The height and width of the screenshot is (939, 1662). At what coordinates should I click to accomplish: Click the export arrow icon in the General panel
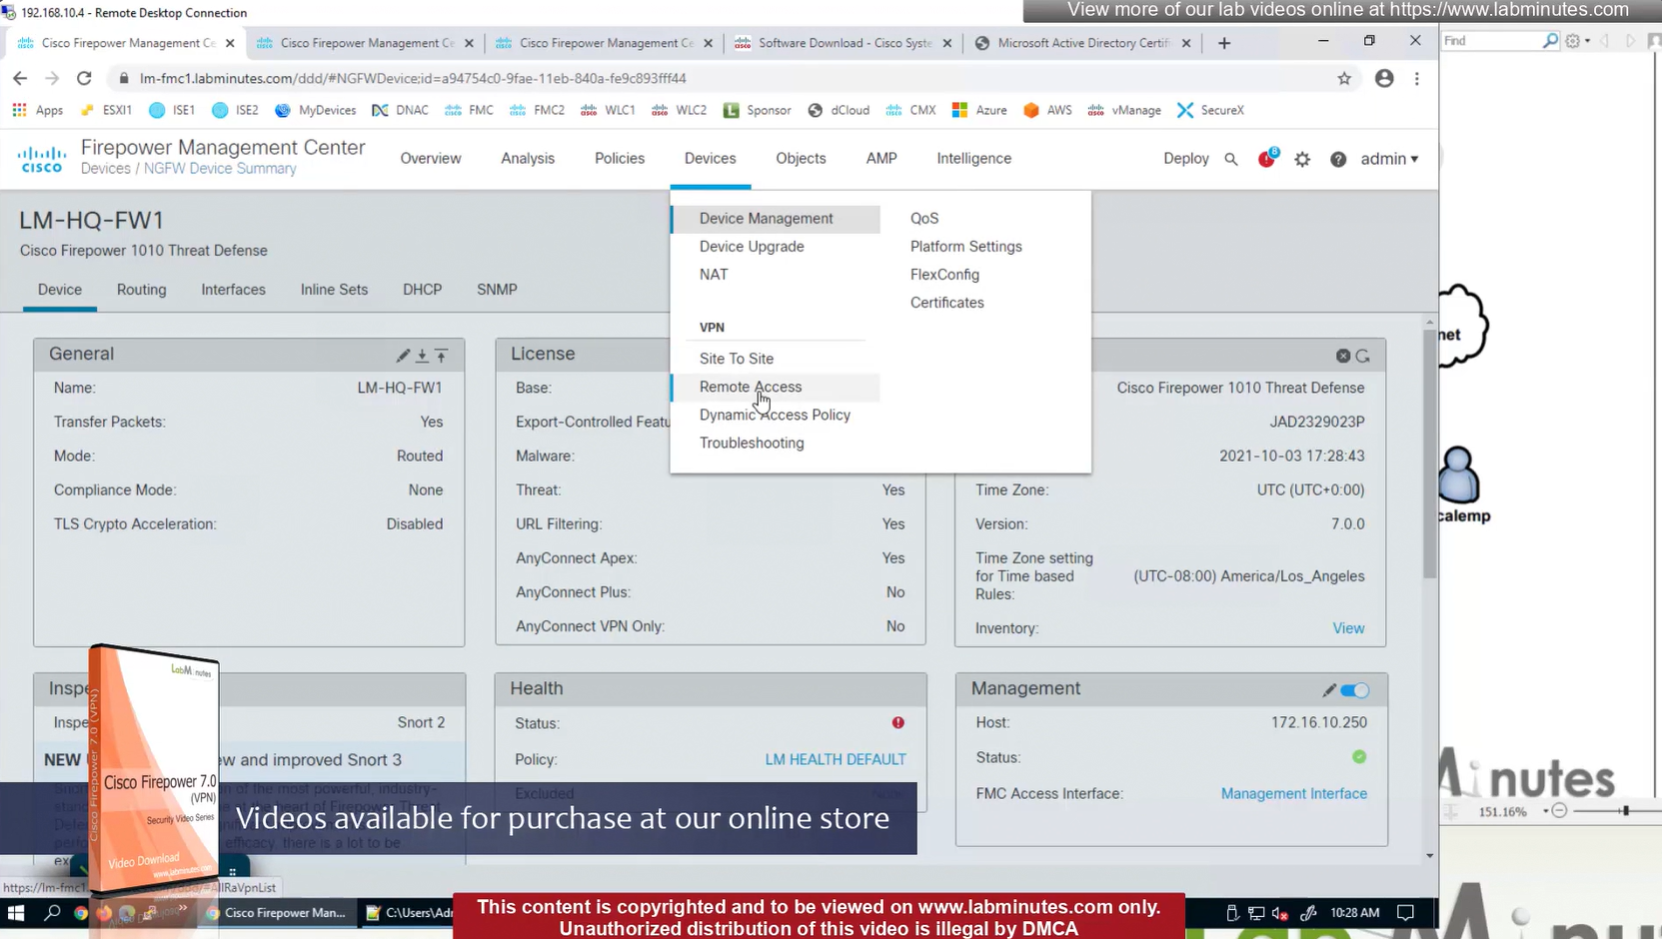click(x=441, y=355)
